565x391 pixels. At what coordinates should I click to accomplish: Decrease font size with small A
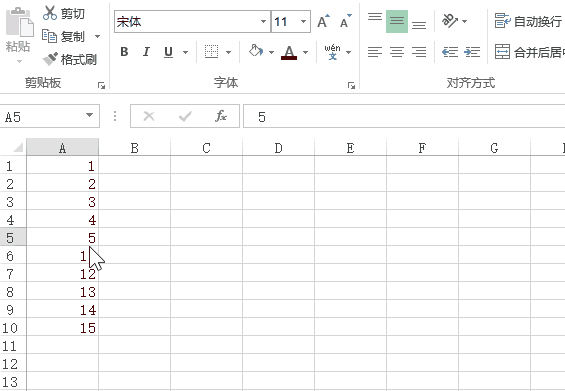346,21
